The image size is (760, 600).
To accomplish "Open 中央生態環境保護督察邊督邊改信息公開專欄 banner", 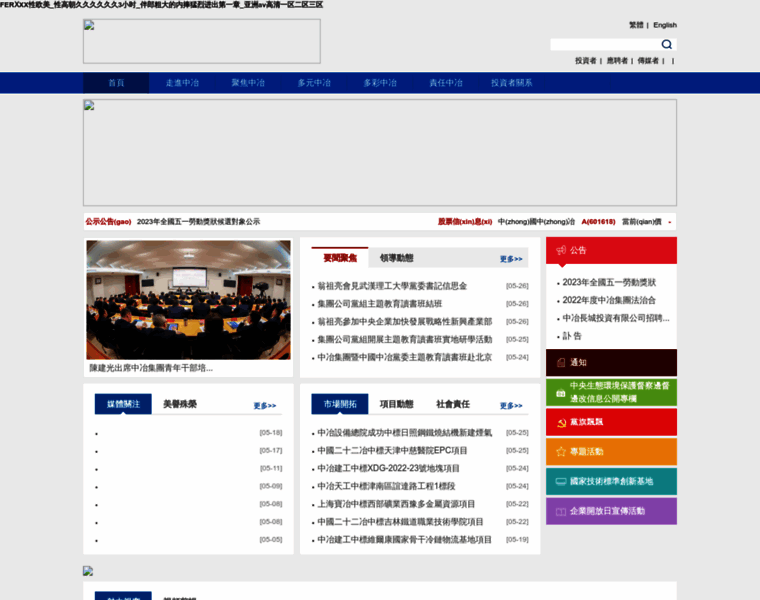I will [x=611, y=393].
